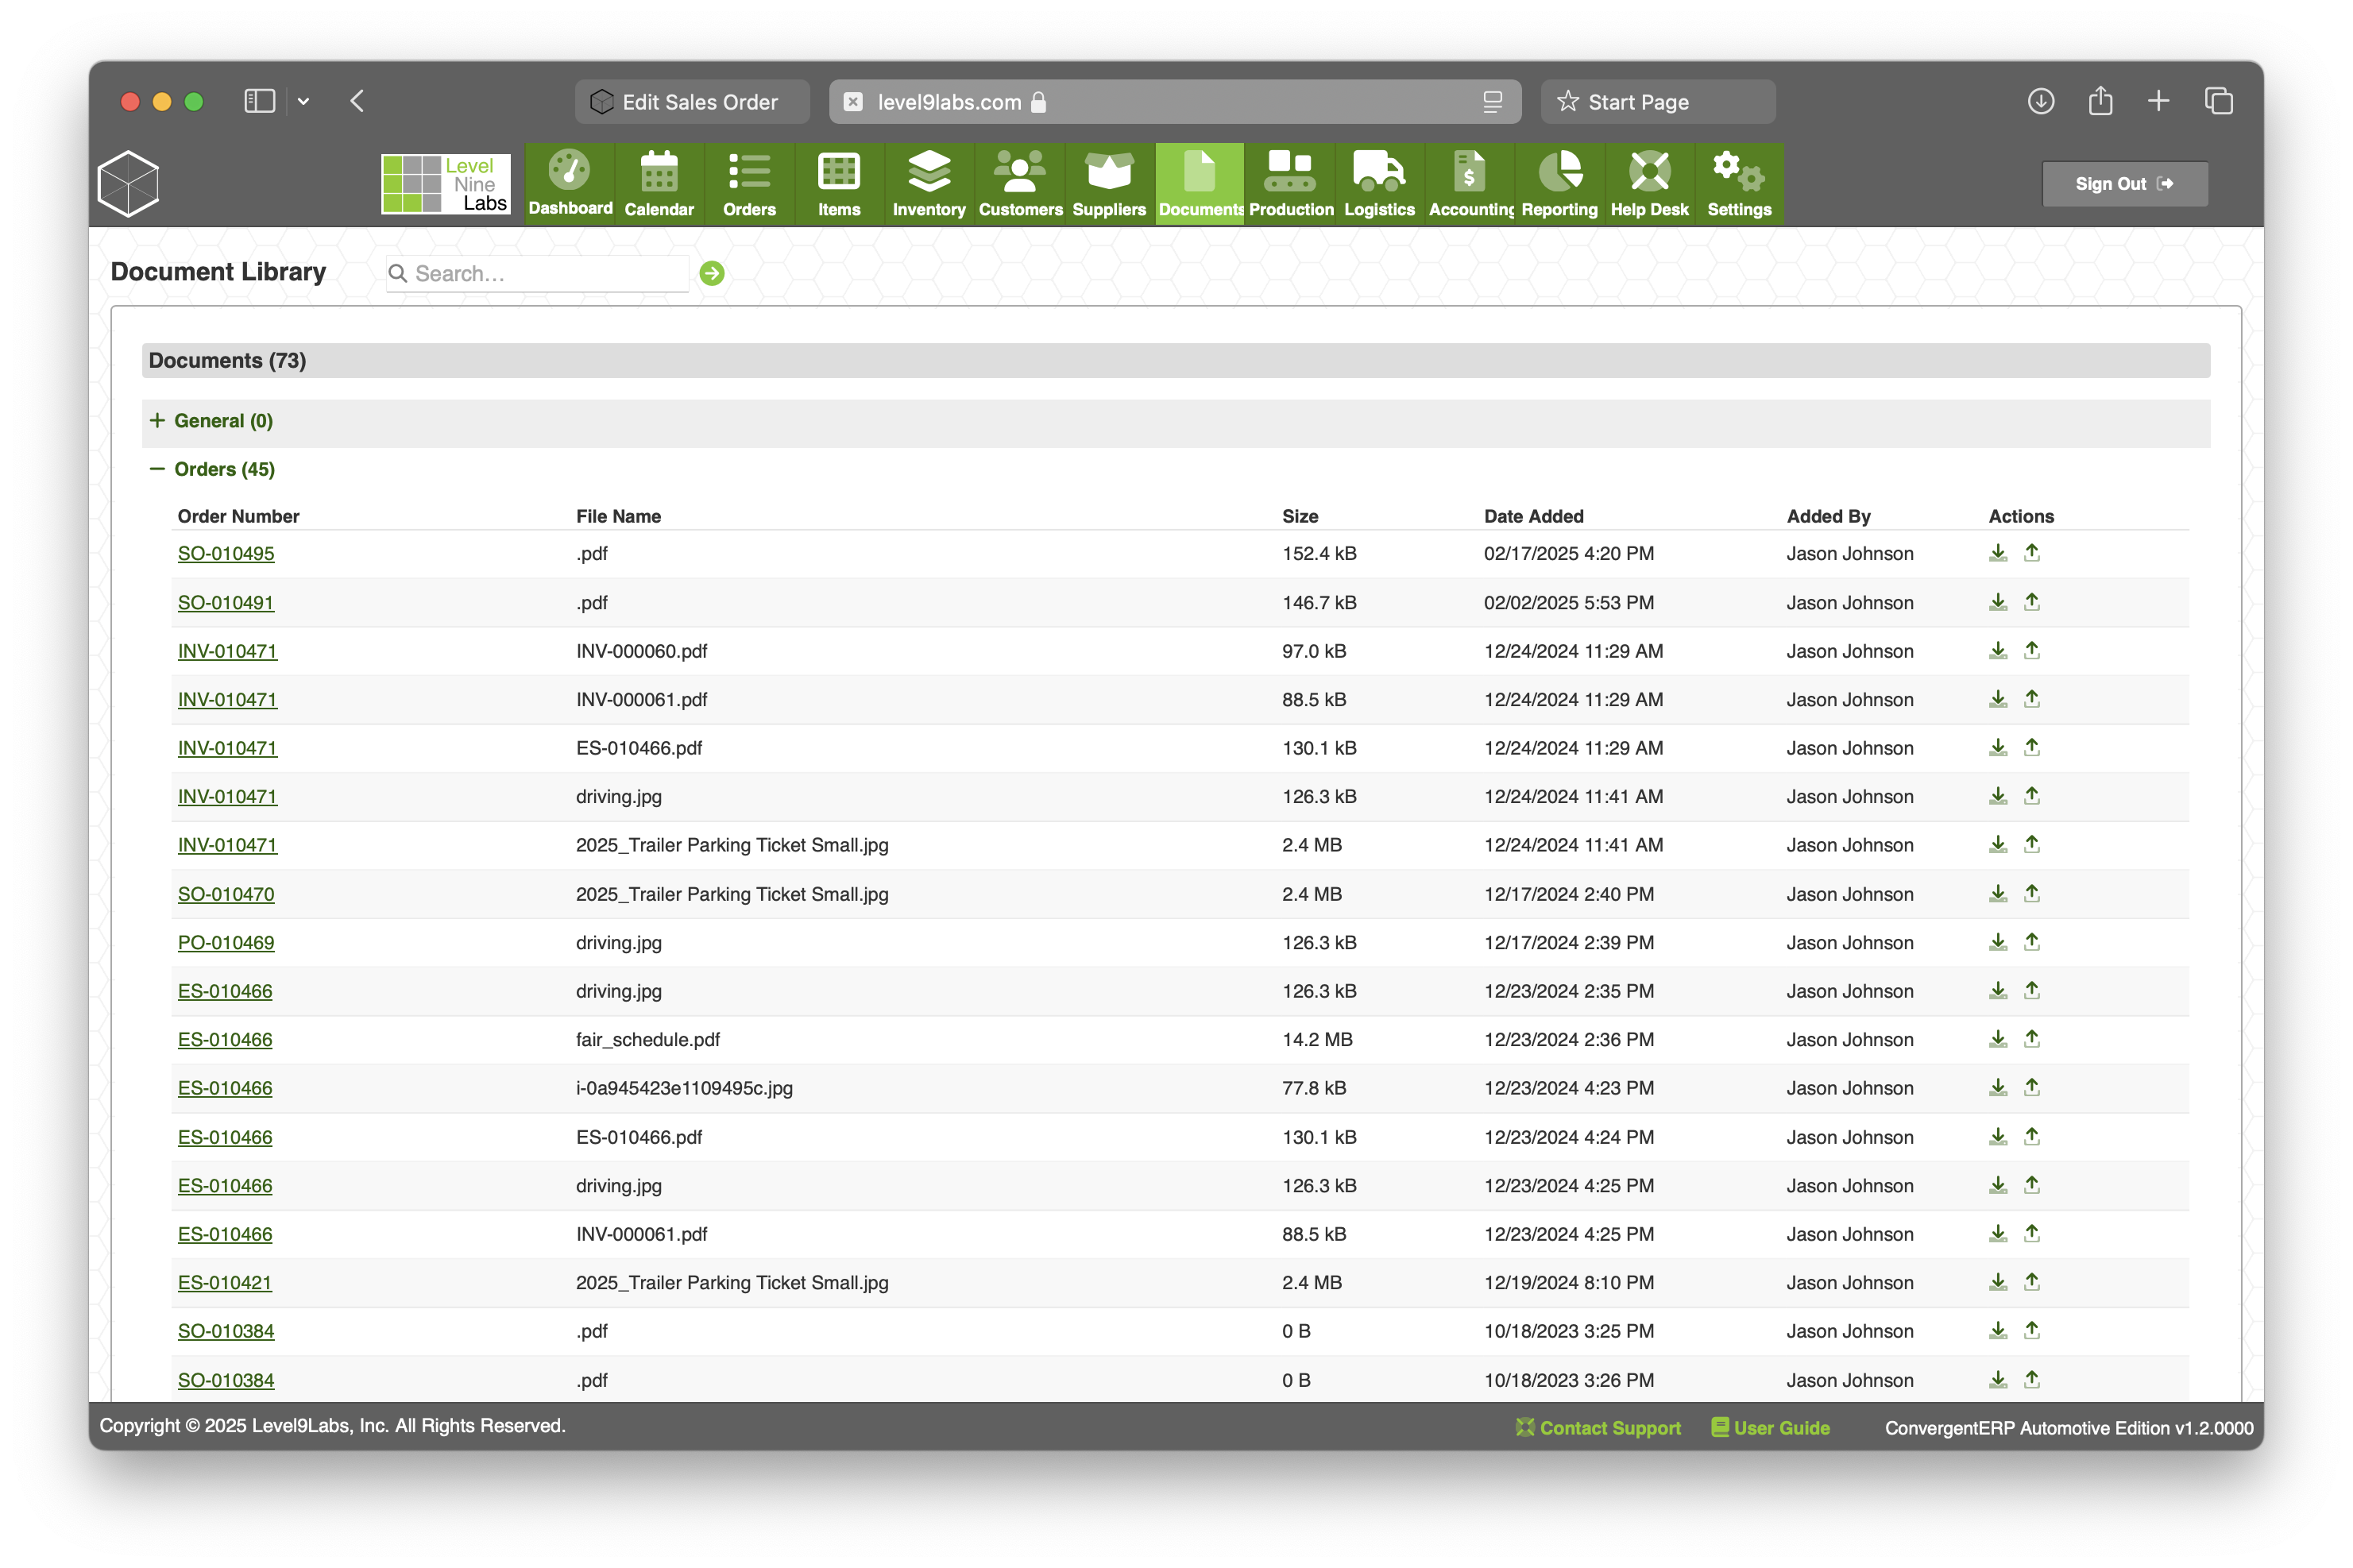Screen dimensions: 2353x1568
Task: Click the Documents (73) header bar
Action: [1176, 360]
